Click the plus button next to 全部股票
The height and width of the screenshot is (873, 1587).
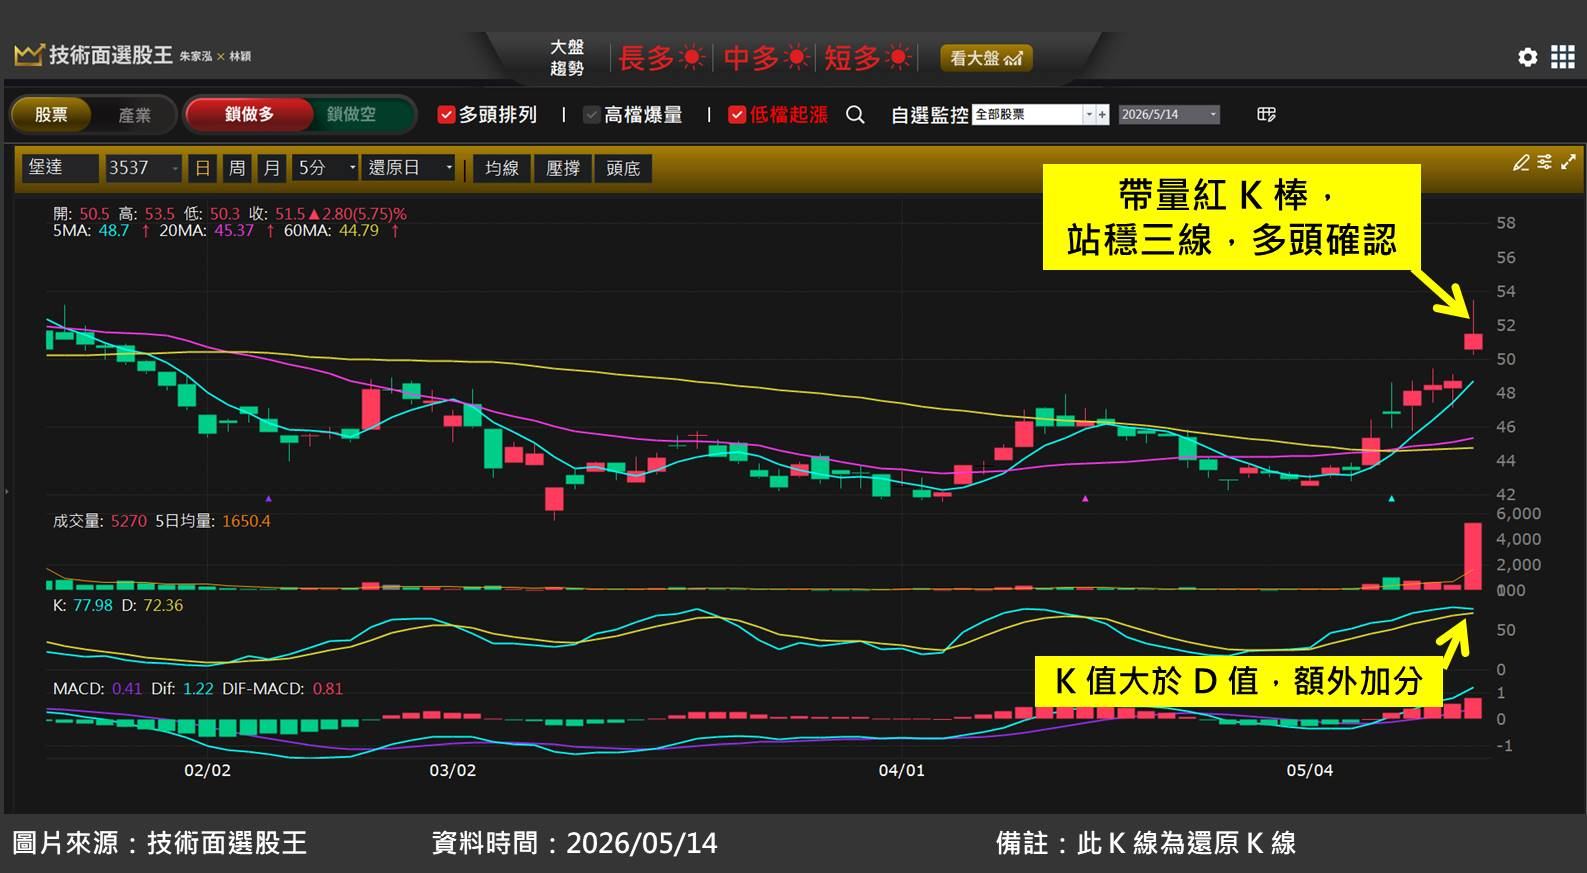[x=1102, y=115]
